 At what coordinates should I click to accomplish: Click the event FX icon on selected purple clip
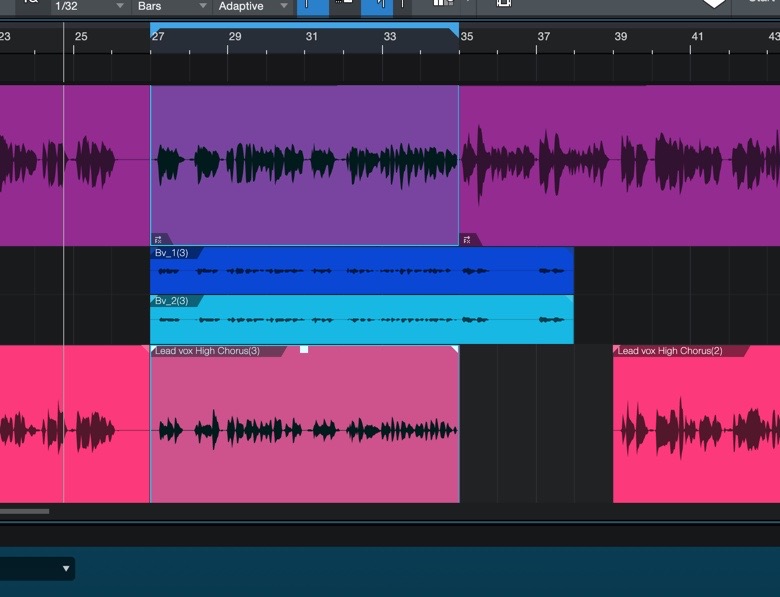pyautogui.click(x=157, y=240)
